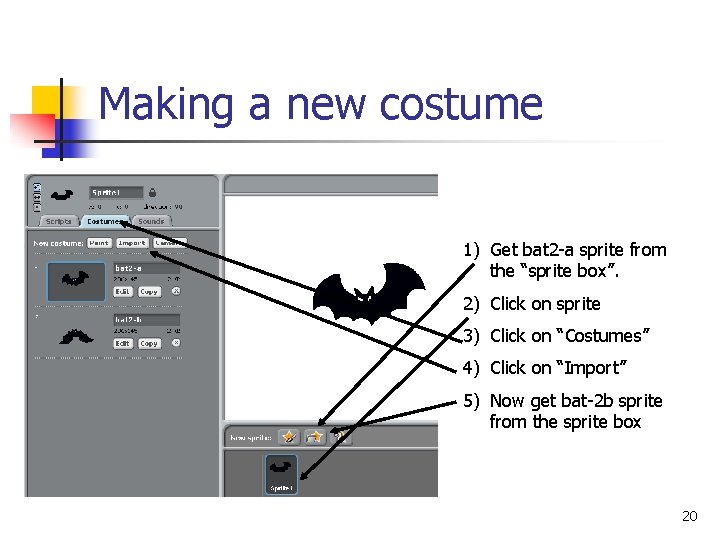Image resolution: width=720 pixels, height=540 pixels.
Task: Click the slide title 'Making a new costume'
Action: 321,104
